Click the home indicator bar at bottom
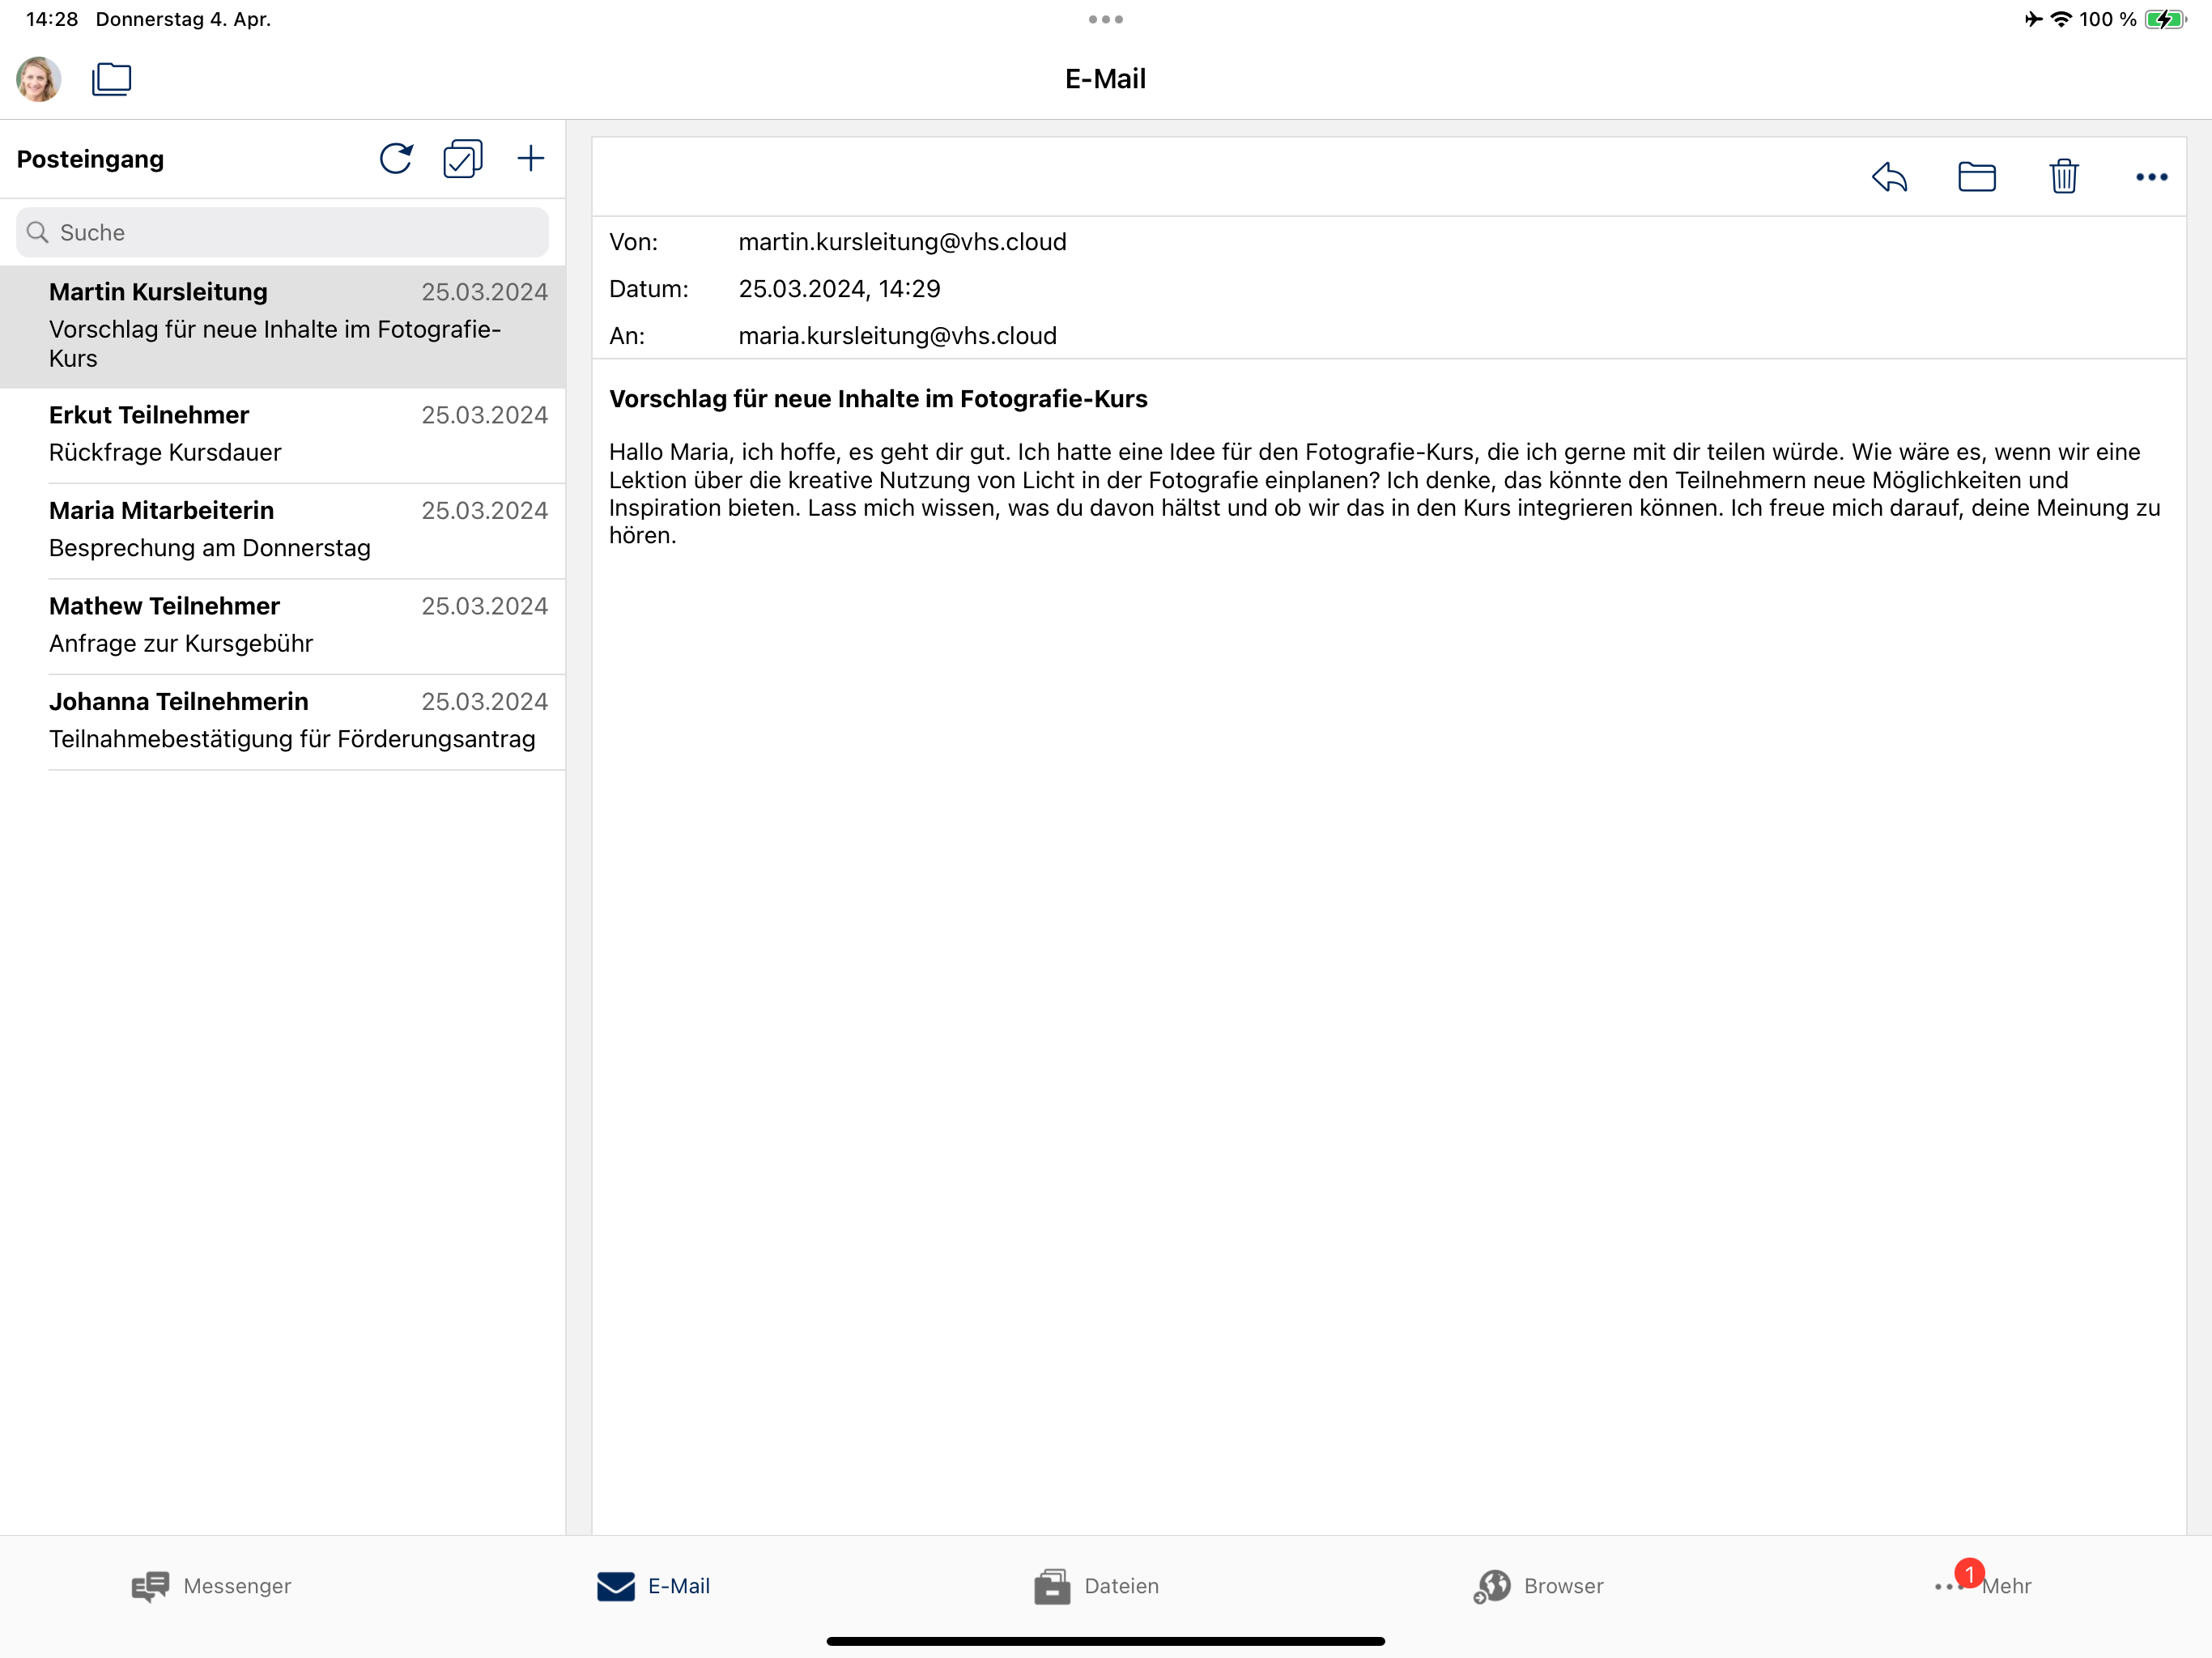2212x1658 pixels. coord(1106,1641)
